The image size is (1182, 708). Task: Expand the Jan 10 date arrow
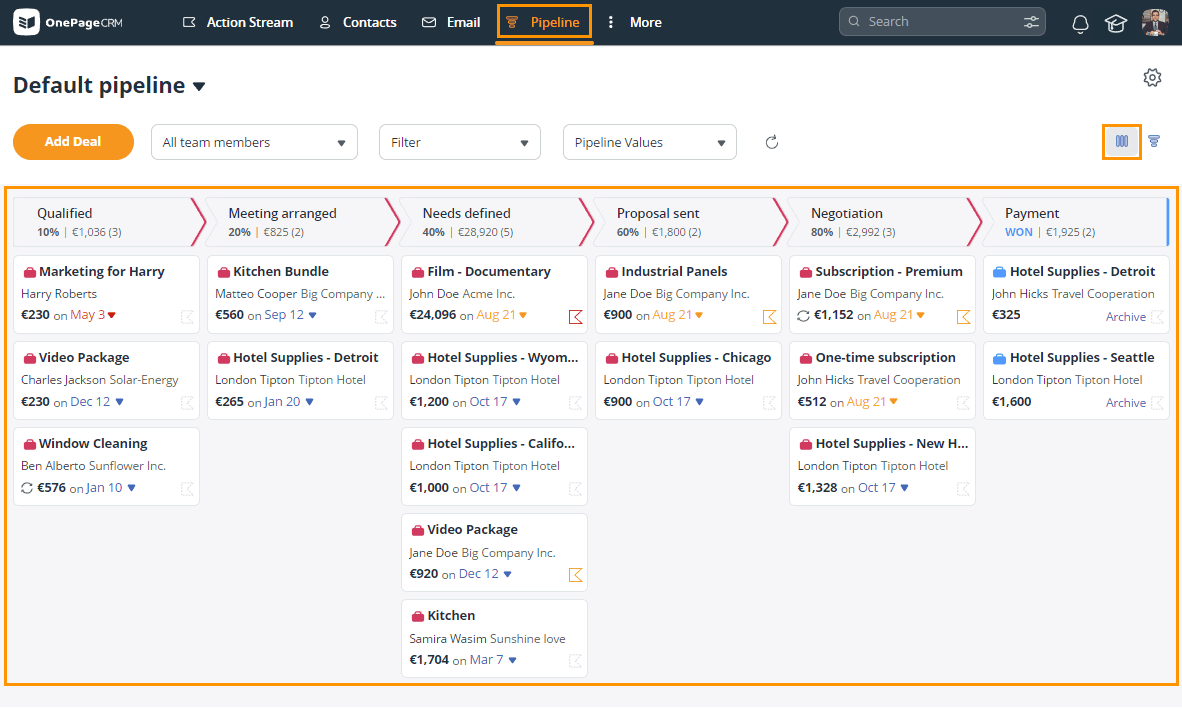coord(131,488)
